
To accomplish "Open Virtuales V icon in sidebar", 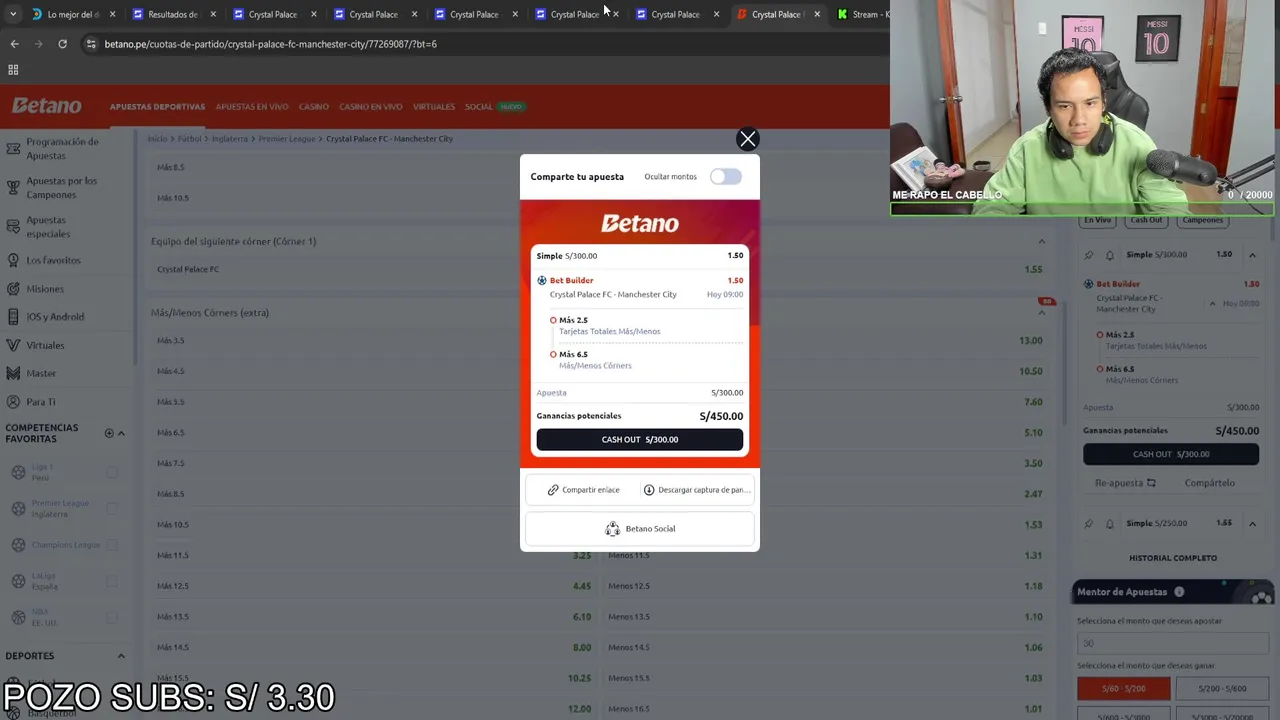I will (x=13, y=345).
